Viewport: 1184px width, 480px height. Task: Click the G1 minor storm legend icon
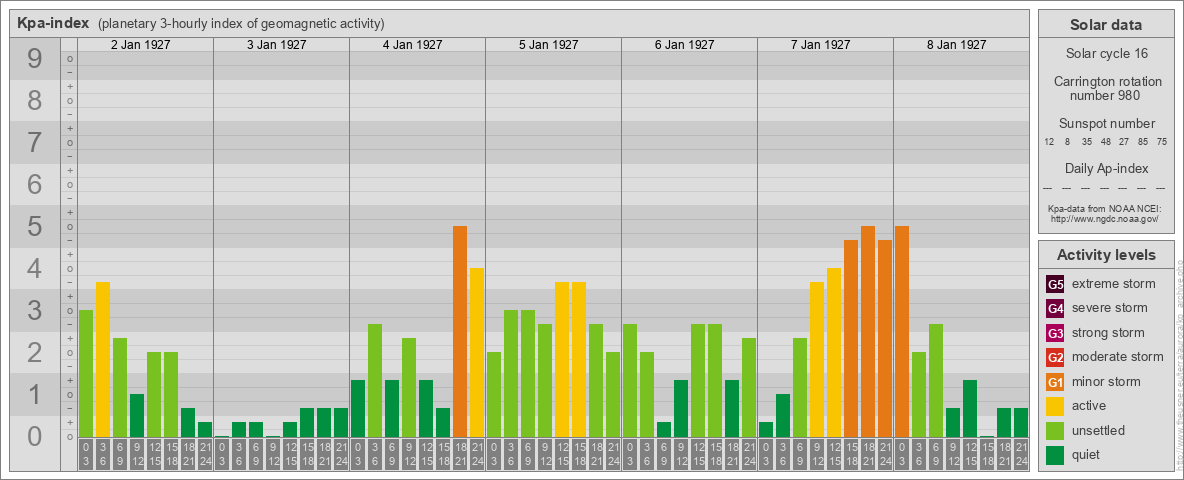pos(1055,381)
